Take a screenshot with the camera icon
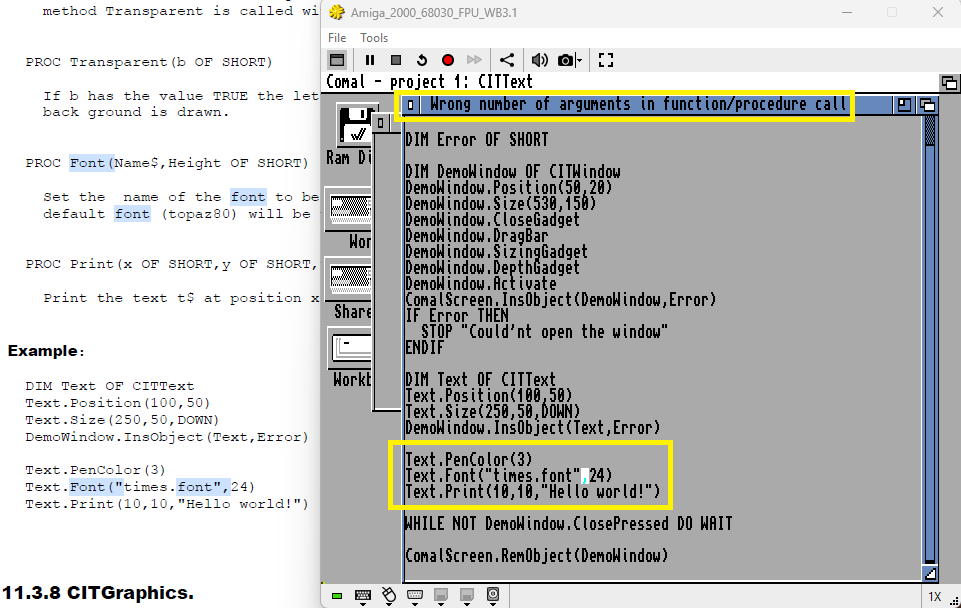961x608 pixels. tap(565, 60)
